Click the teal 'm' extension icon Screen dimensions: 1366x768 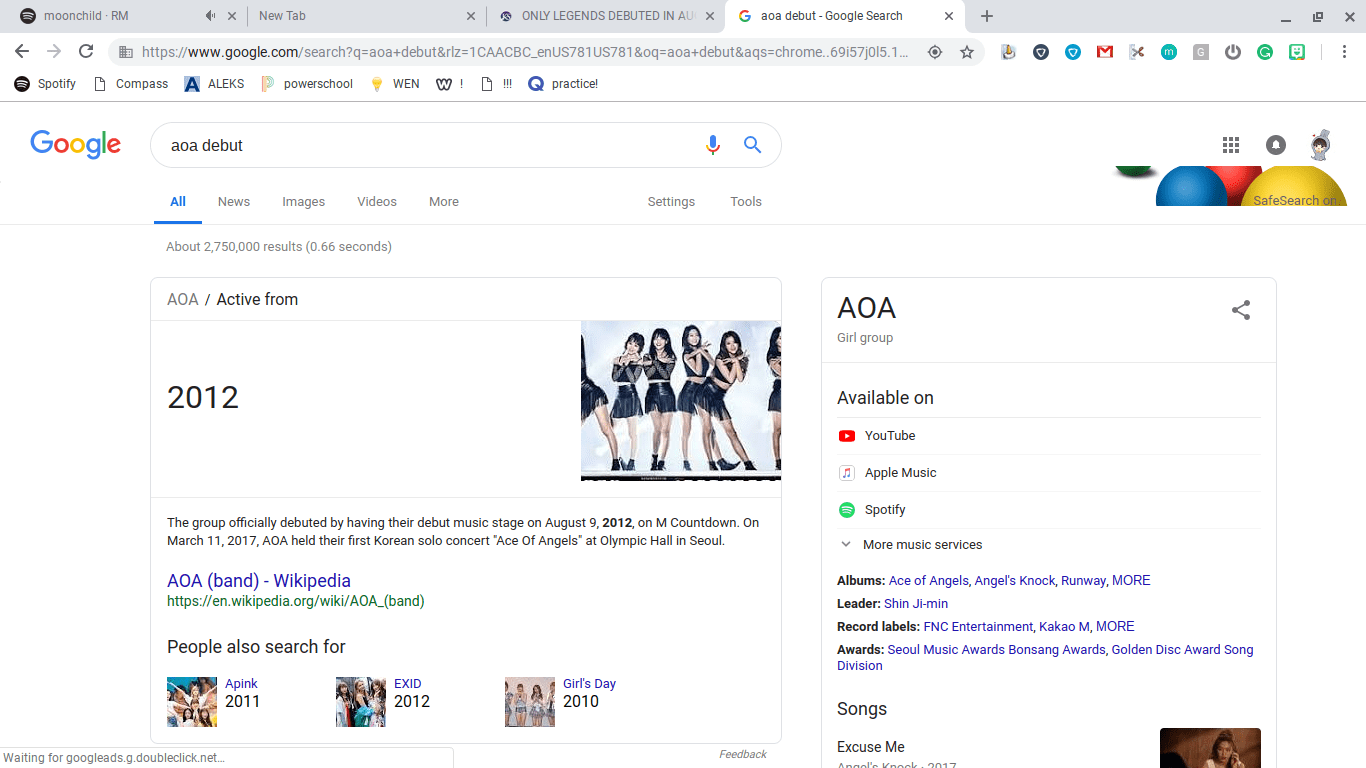(1169, 52)
